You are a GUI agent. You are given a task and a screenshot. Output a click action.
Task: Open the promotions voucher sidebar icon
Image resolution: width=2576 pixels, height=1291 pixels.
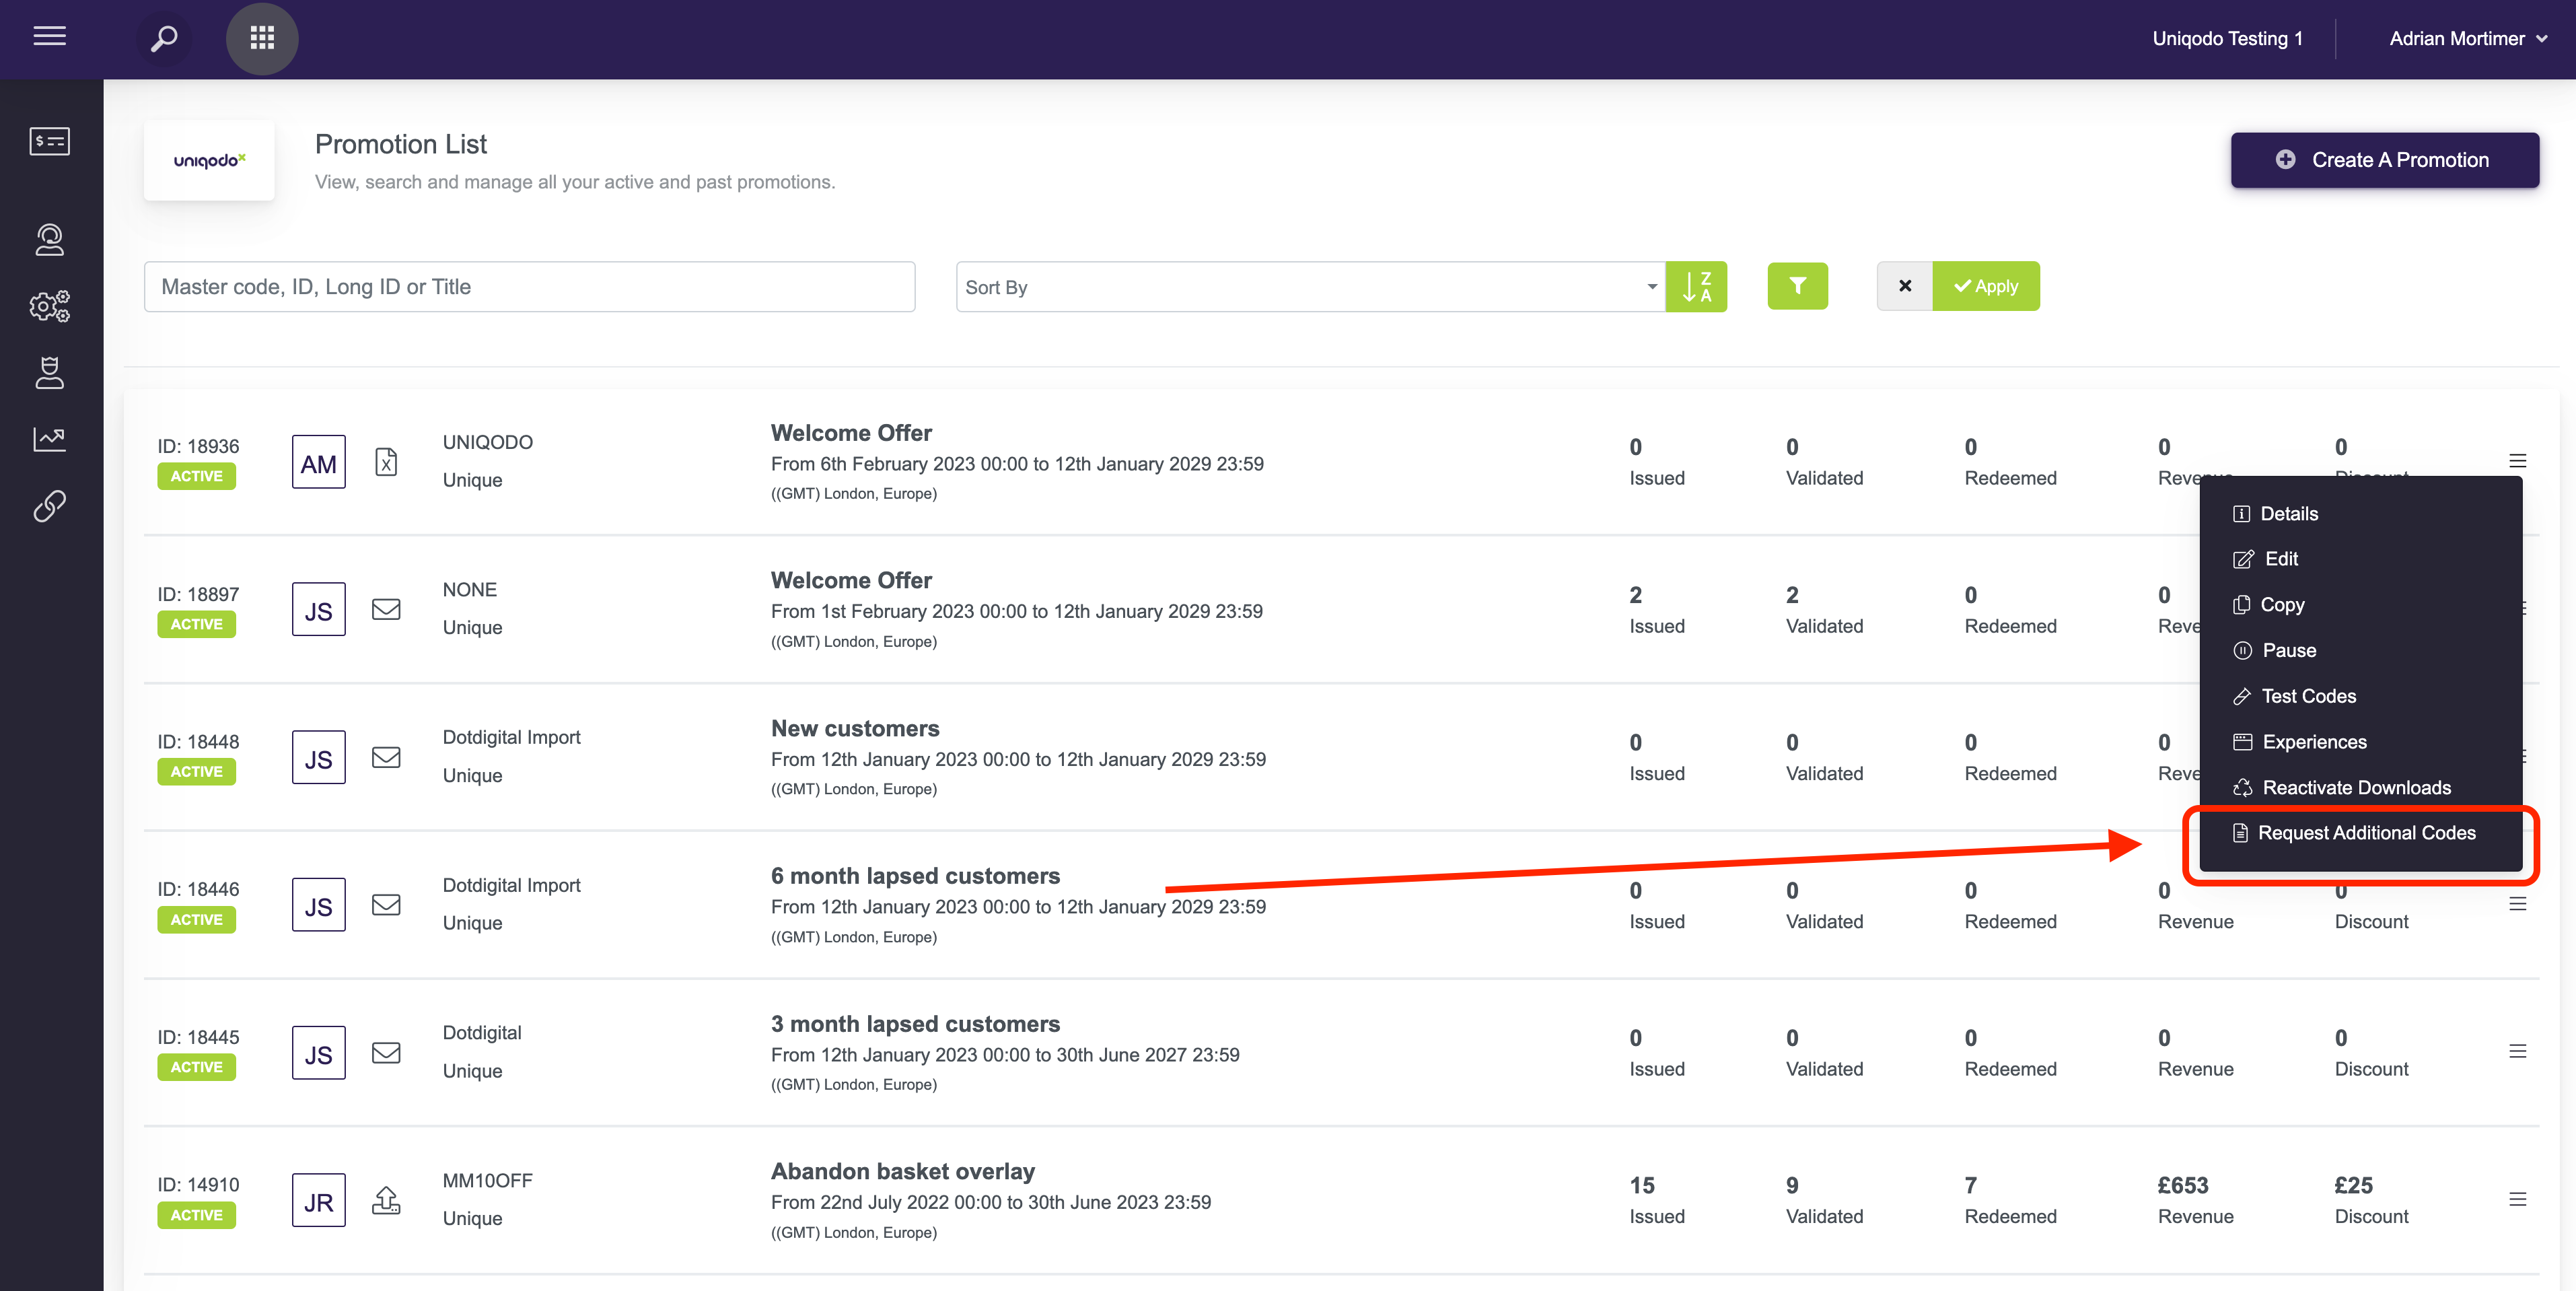point(49,141)
